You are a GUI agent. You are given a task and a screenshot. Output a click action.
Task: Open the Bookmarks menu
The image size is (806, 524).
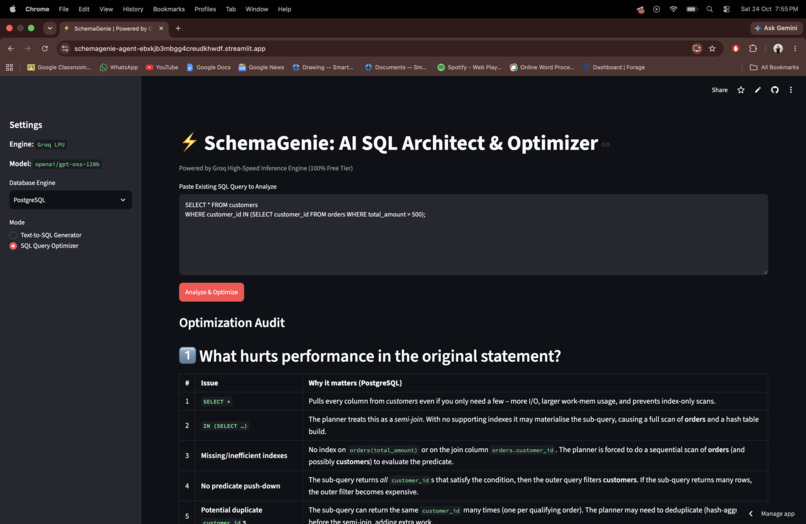pyautogui.click(x=169, y=9)
